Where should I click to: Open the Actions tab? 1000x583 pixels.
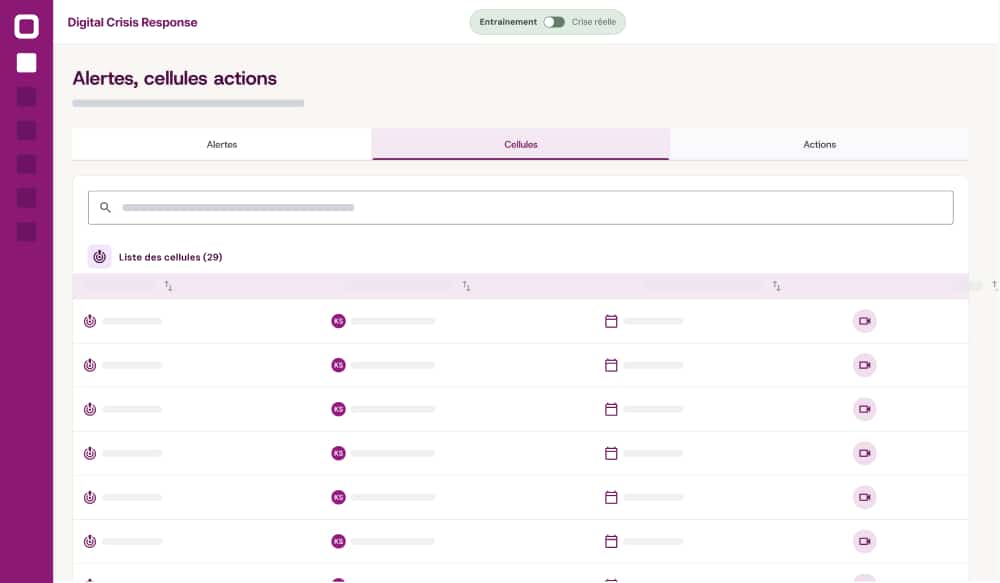point(819,144)
